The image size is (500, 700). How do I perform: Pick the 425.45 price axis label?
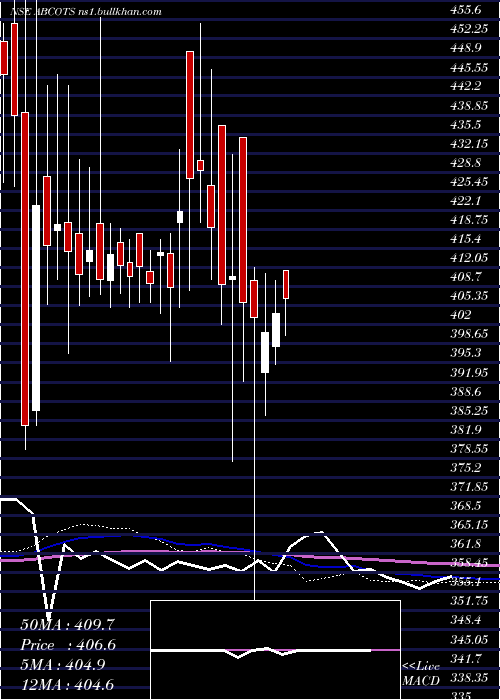[x=467, y=182]
